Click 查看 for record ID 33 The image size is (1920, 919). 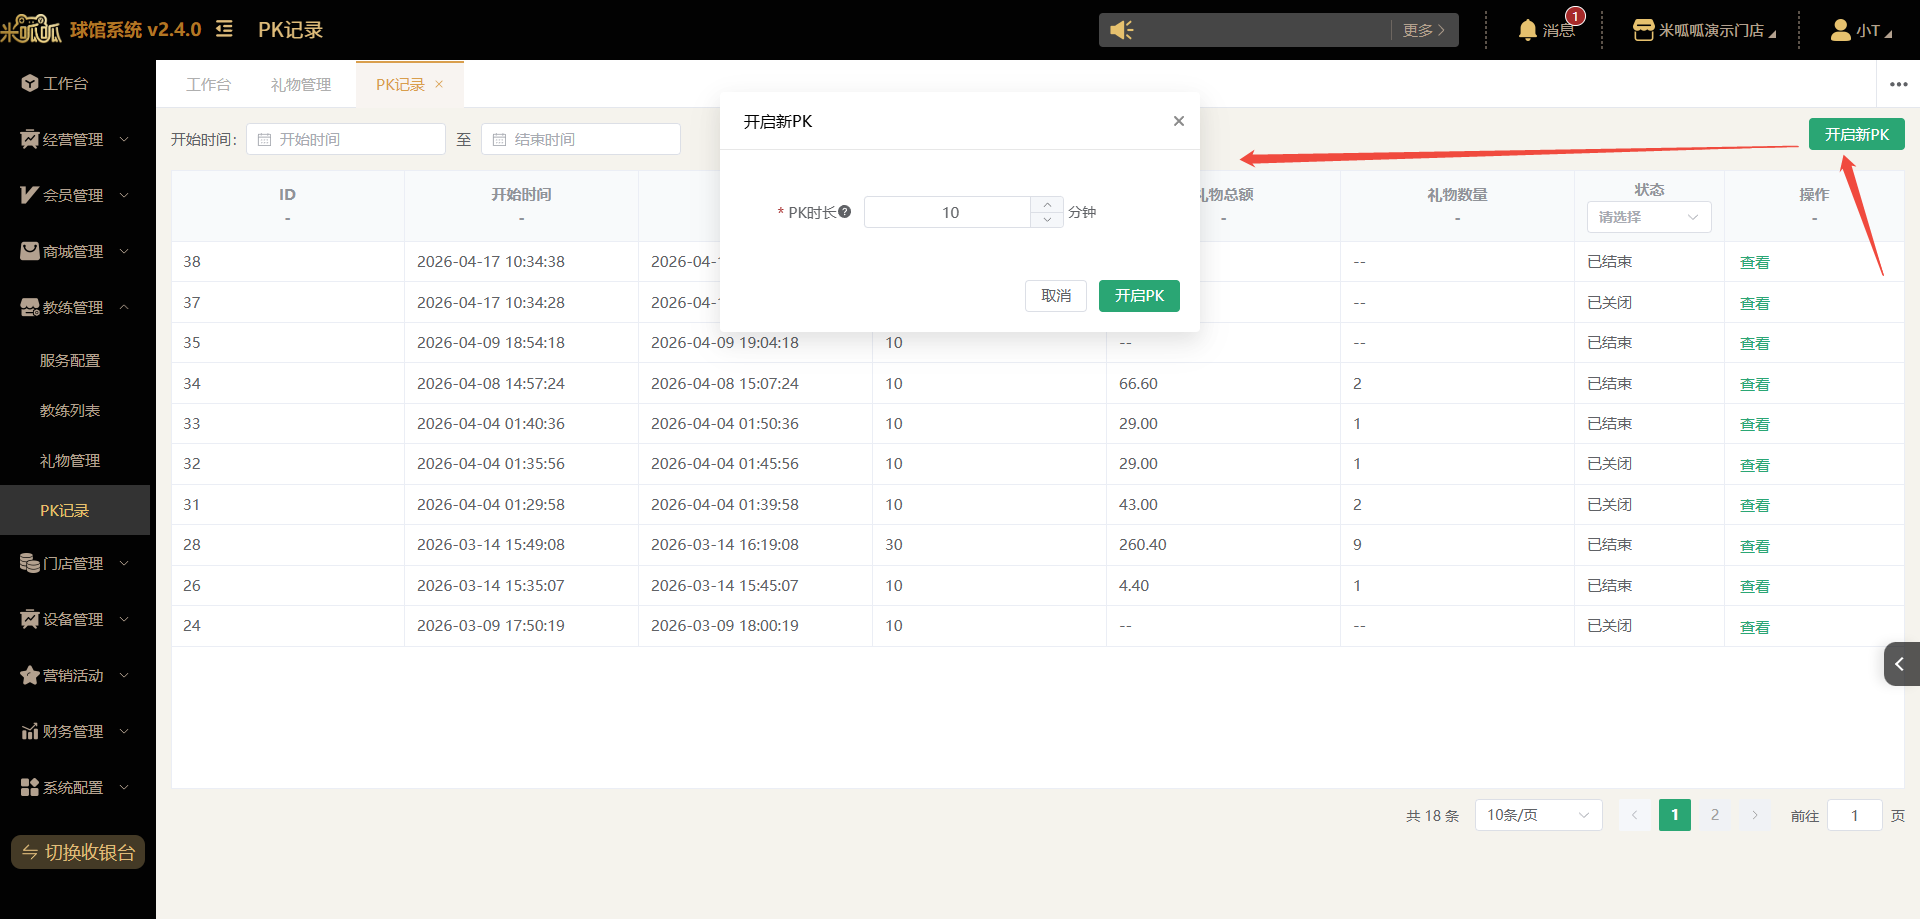(1754, 424)
